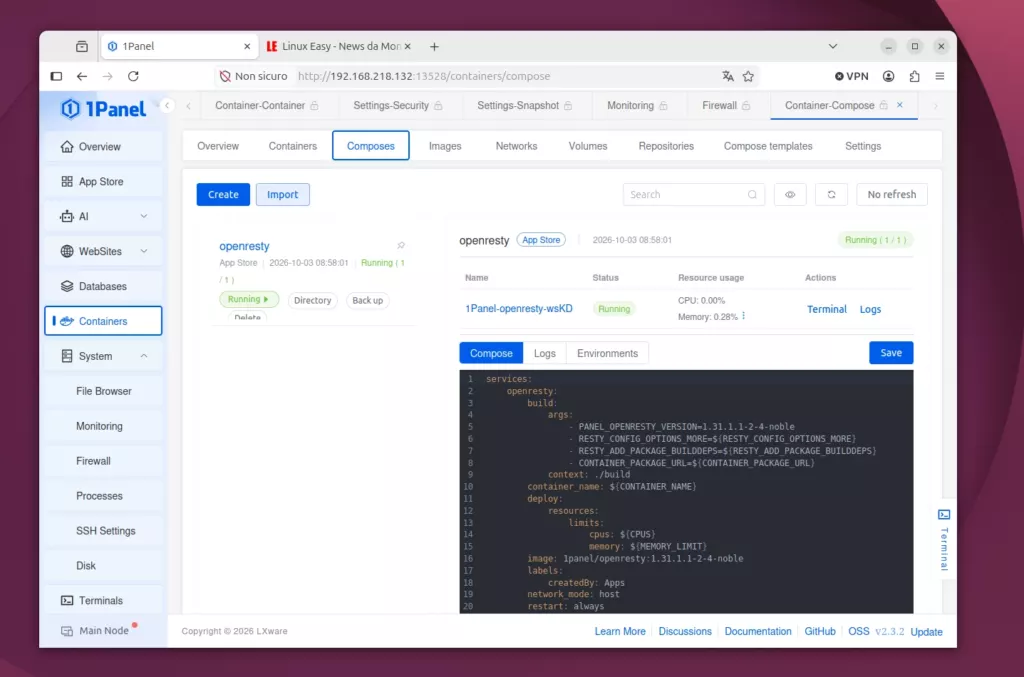Click the Update link in footer

pyautogui.click(x=926, y=632)
